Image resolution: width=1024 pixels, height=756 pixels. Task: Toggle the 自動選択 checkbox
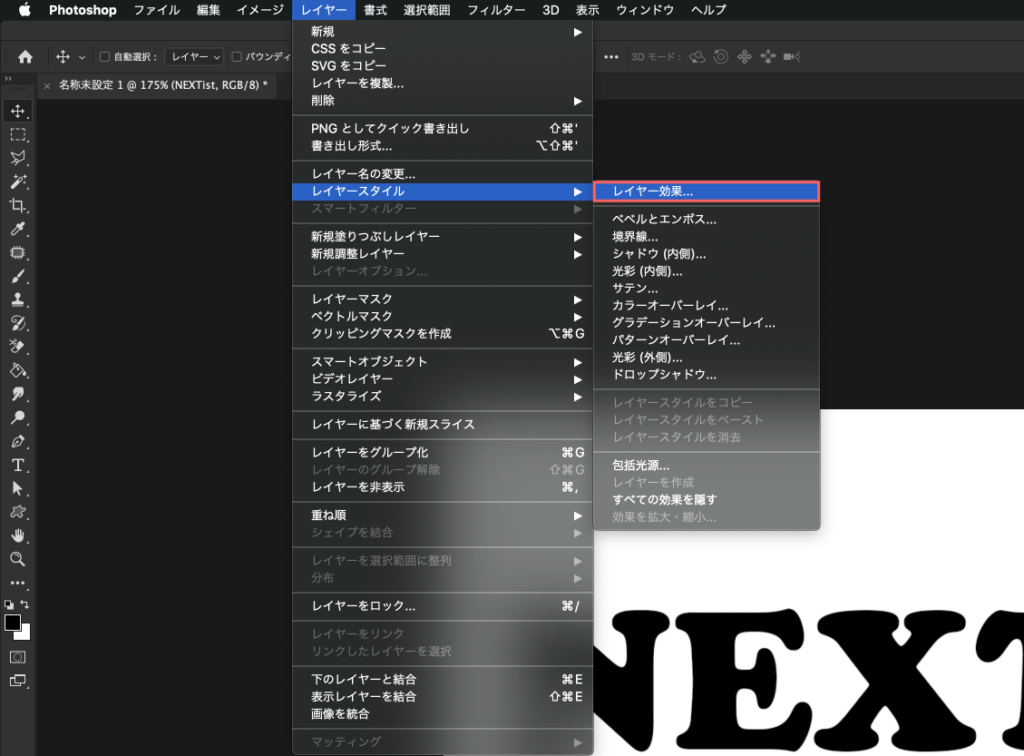104,57
